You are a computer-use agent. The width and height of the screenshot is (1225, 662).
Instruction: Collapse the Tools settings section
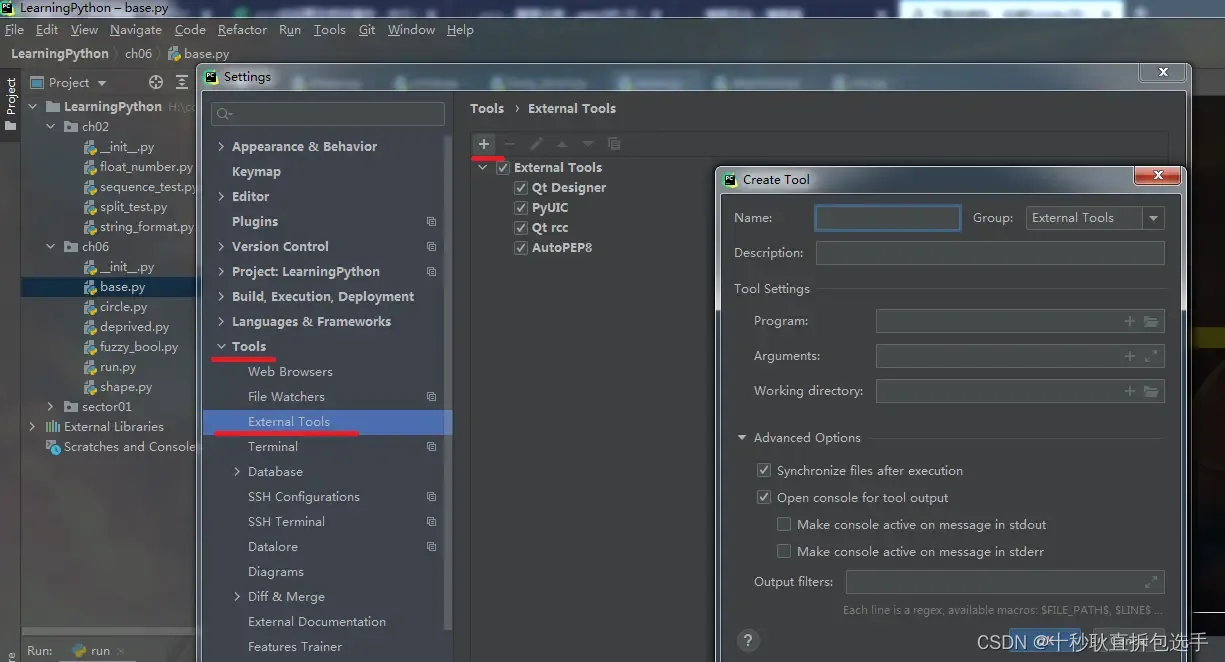[x=221, y=347]
